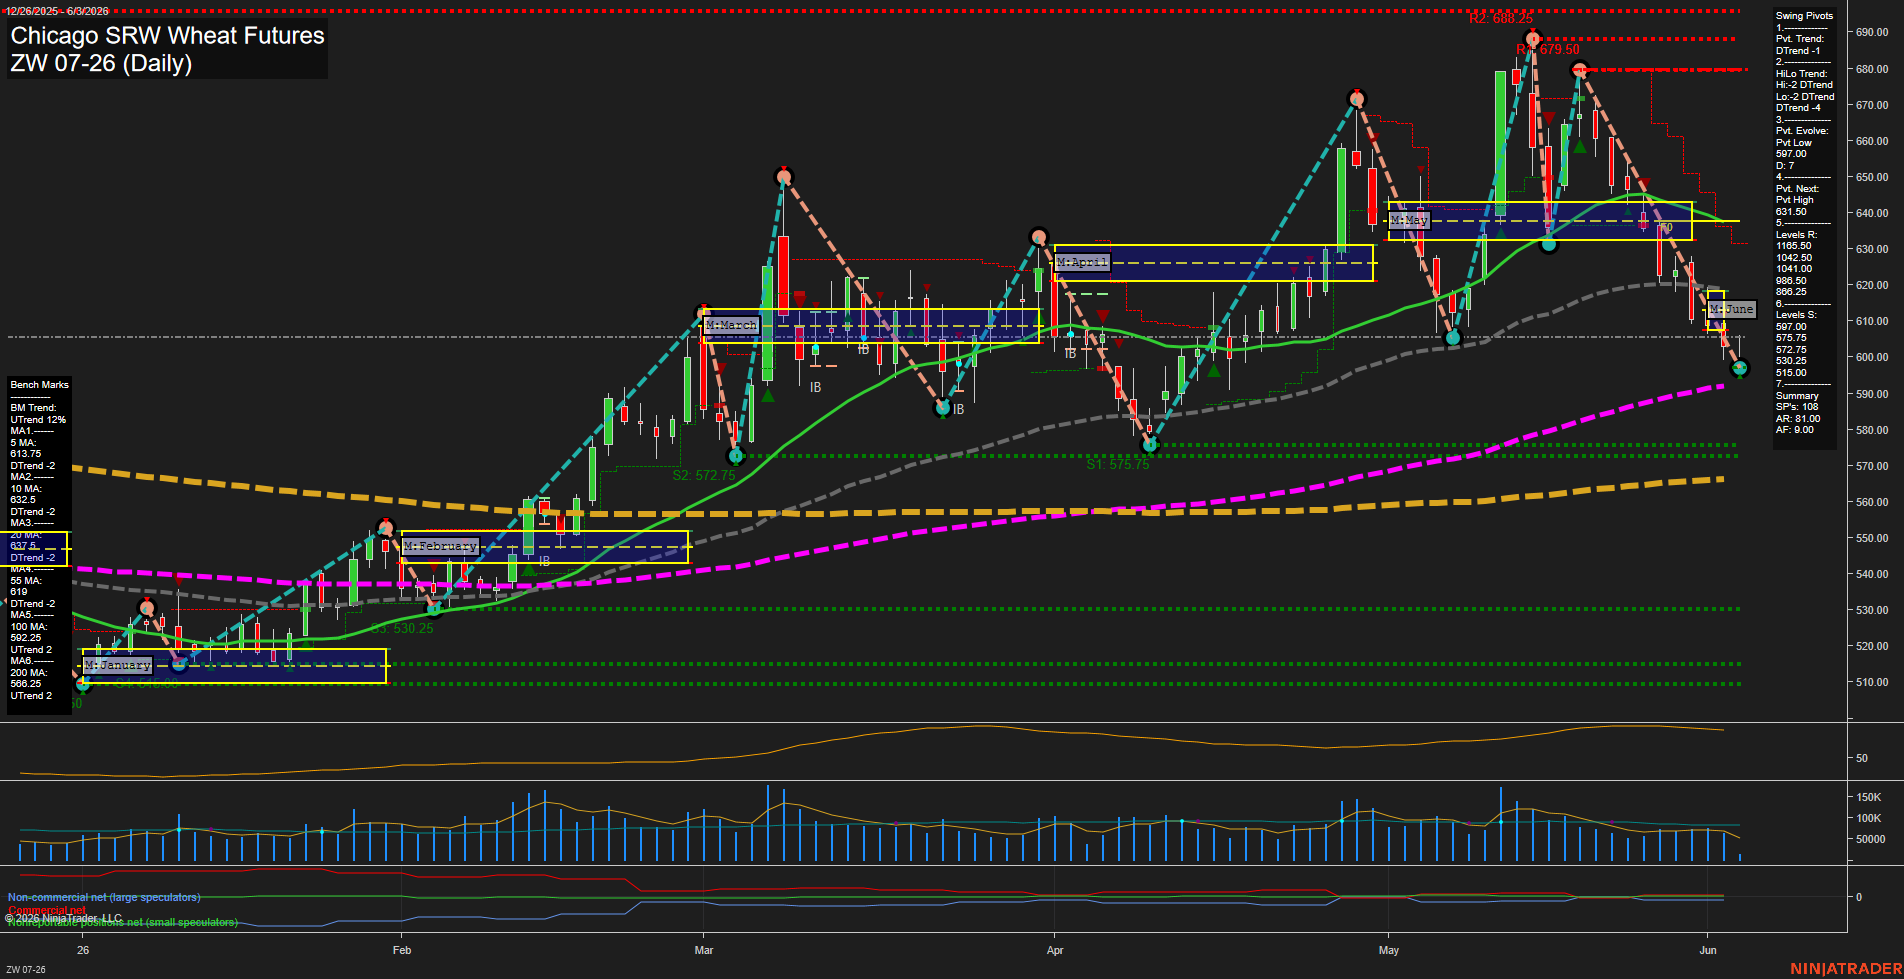Click the UTrend 12% benchmark trend value
The image size is (1904, 979).
38,420
